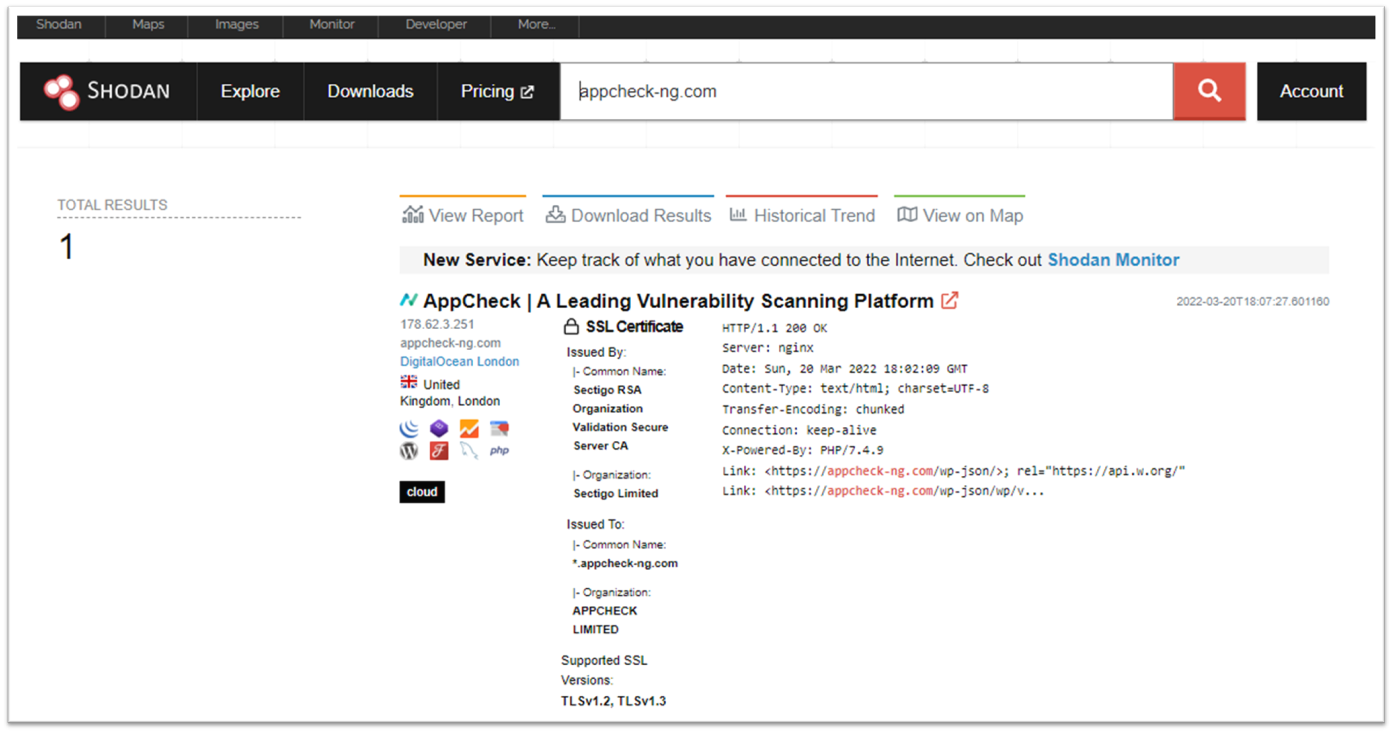The width and height of the screenshot is (1393, 733).
Task: Click the red search magnifier button
Action: click(1209, 91)
